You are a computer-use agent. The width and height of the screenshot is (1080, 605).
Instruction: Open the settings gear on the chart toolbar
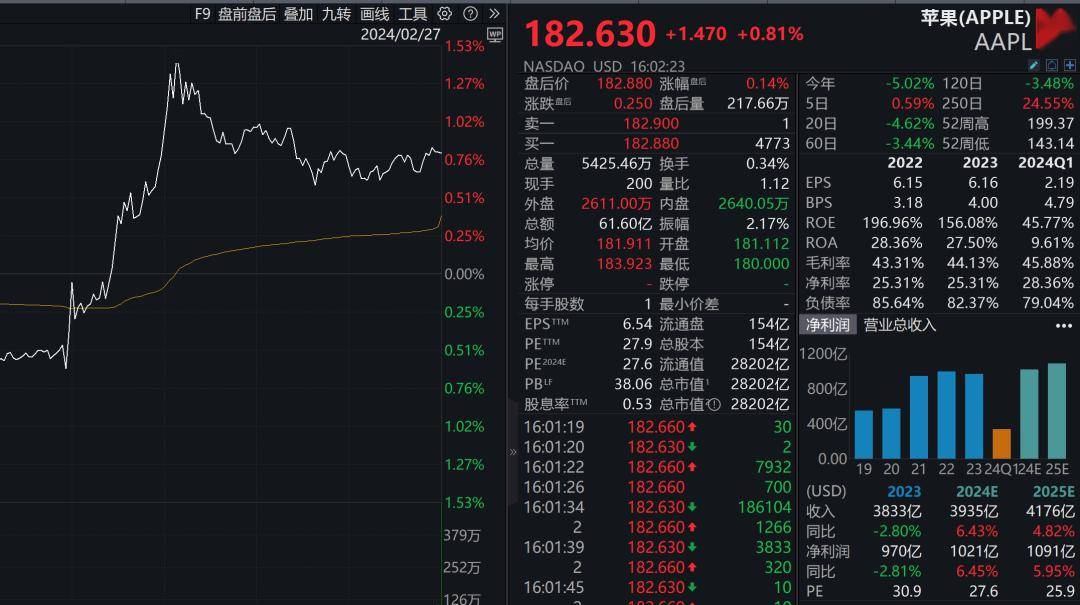click(x=445, y=15)
